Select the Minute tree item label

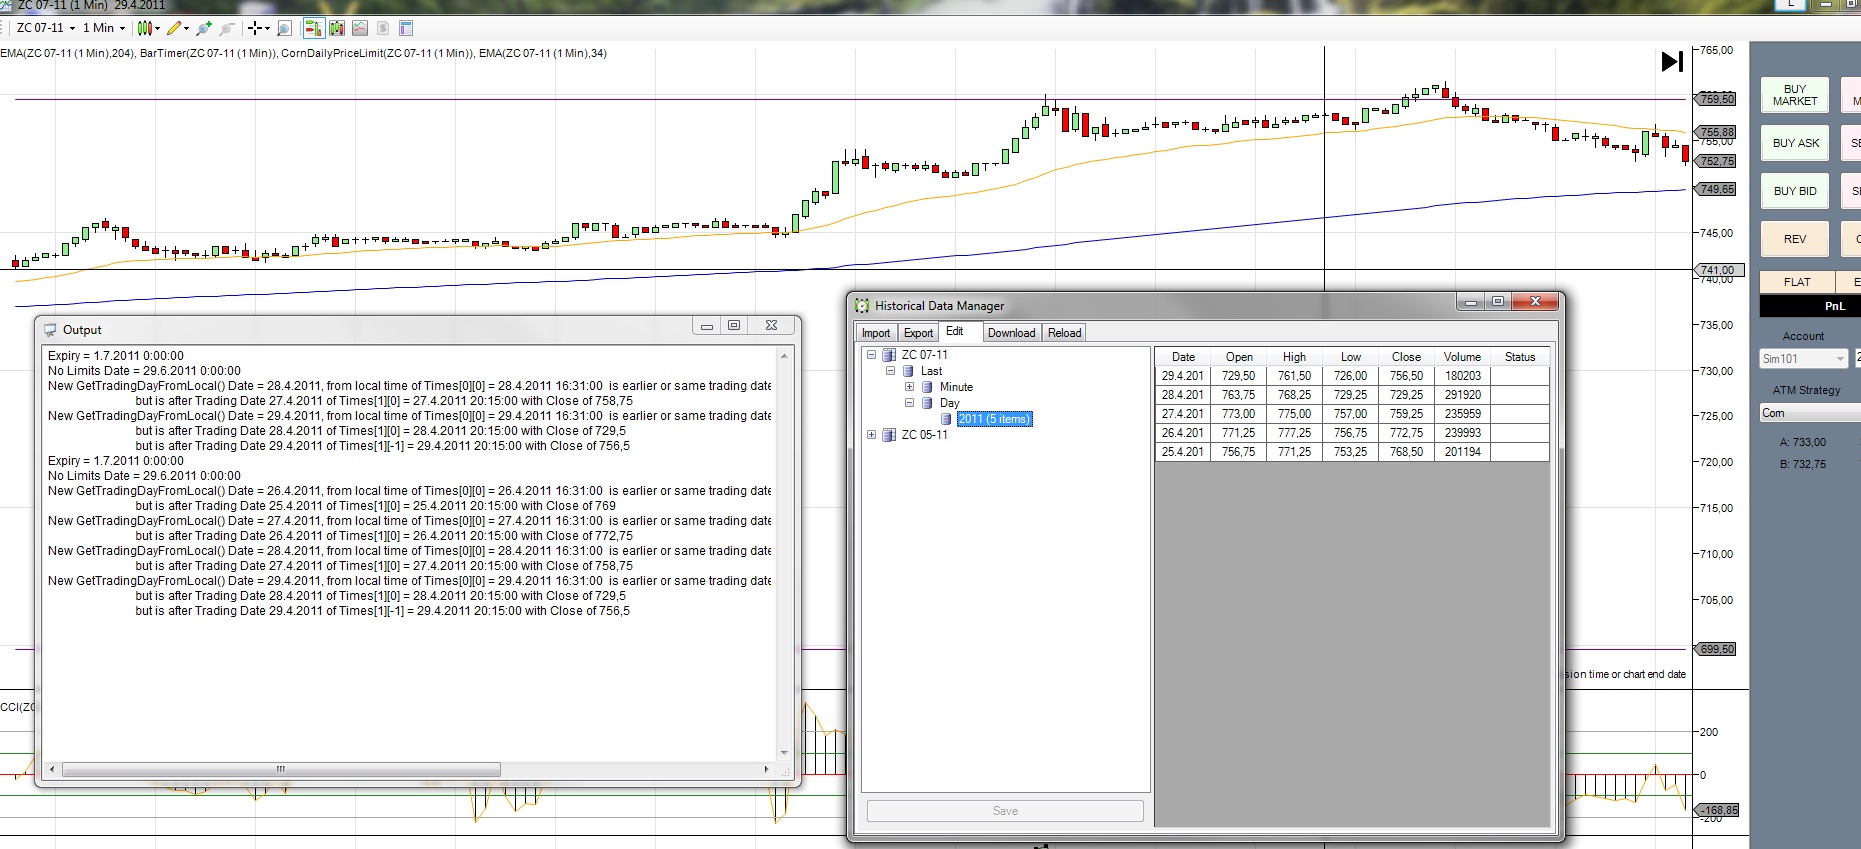[x=956, y=387]
